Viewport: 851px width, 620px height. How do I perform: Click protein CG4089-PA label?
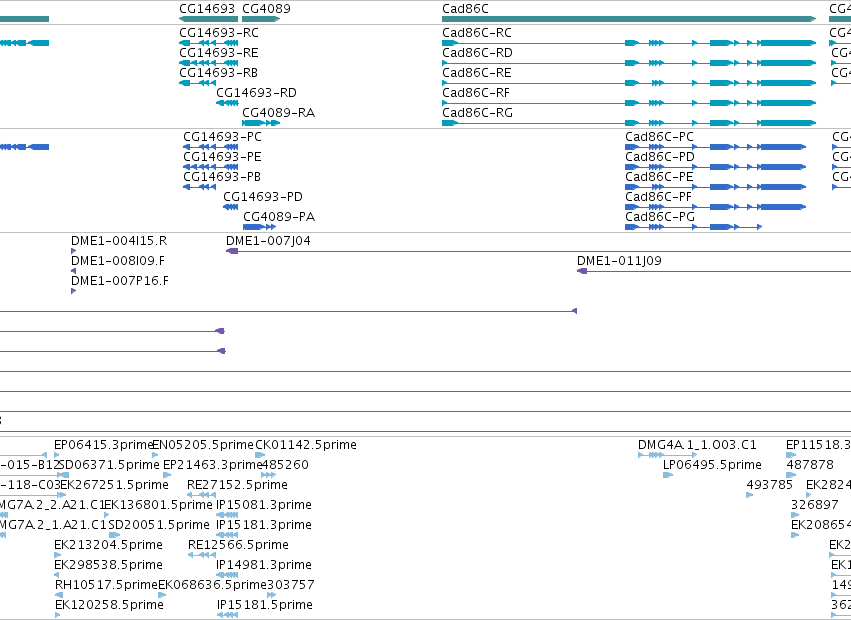coord(279,217)
